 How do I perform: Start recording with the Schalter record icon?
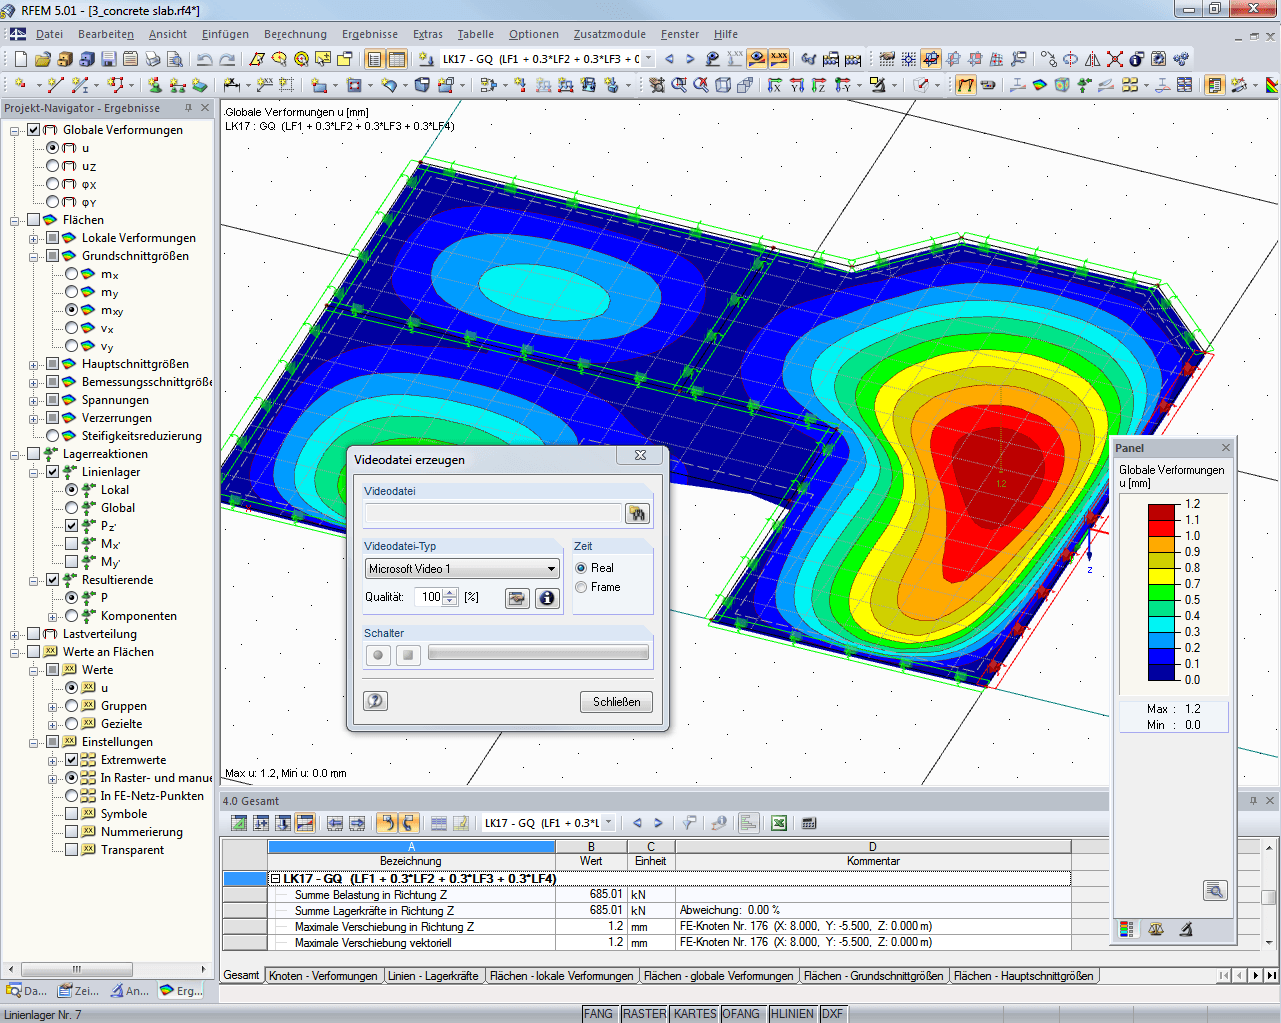pyautogui.click(x=378, y=655)
